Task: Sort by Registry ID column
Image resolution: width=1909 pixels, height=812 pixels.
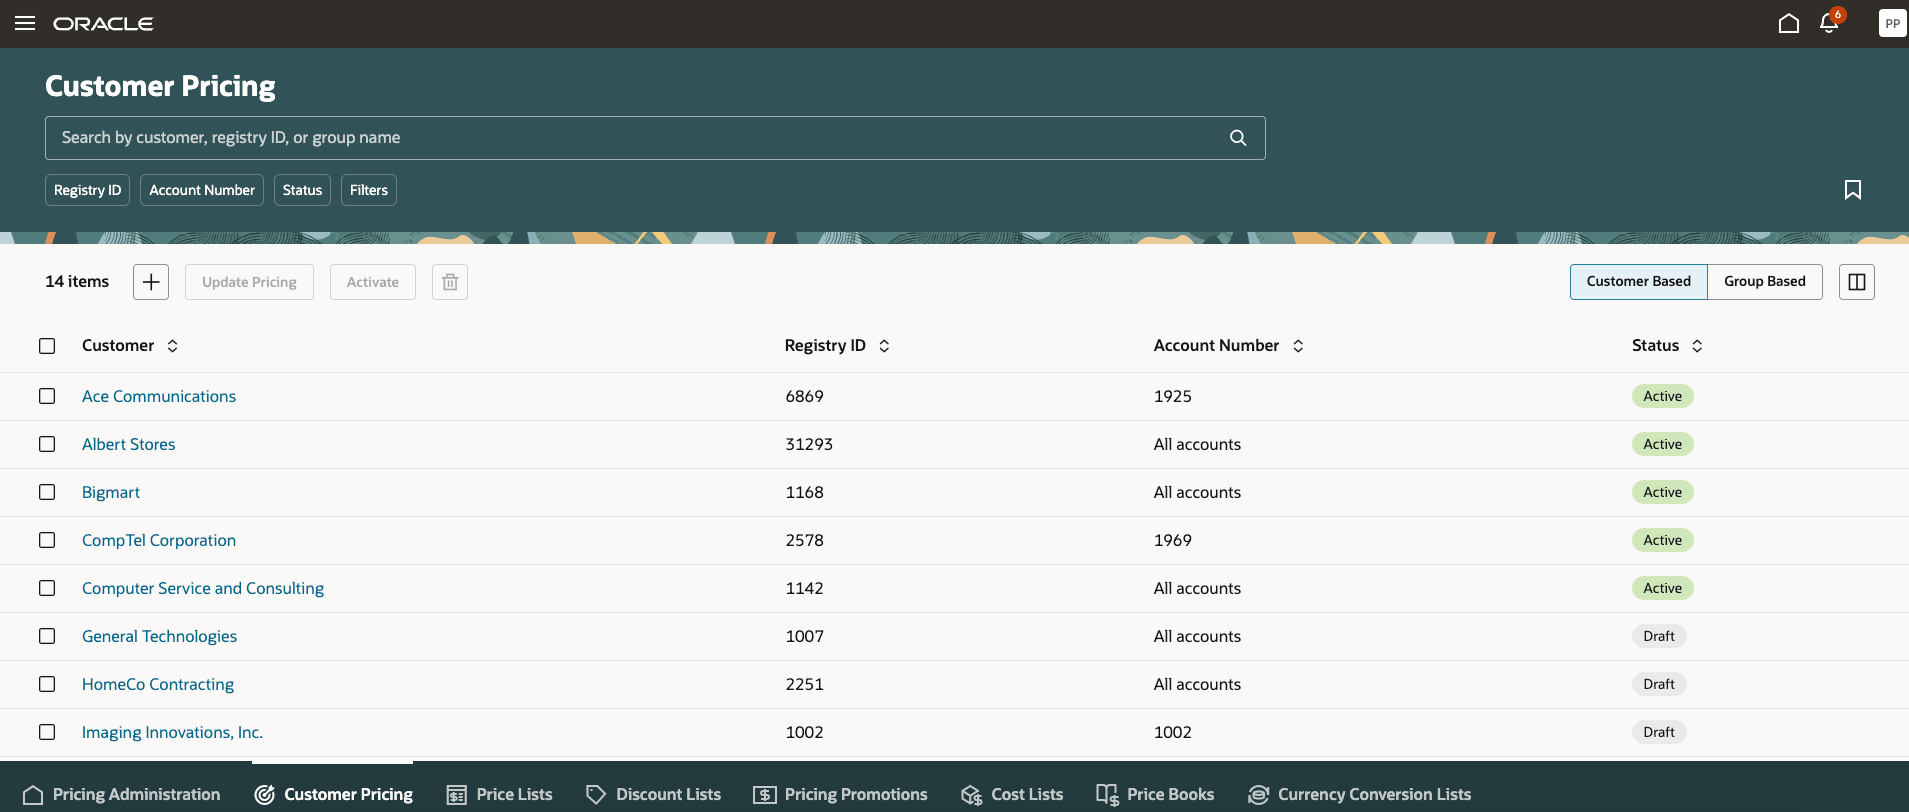Action: (884, 346)
